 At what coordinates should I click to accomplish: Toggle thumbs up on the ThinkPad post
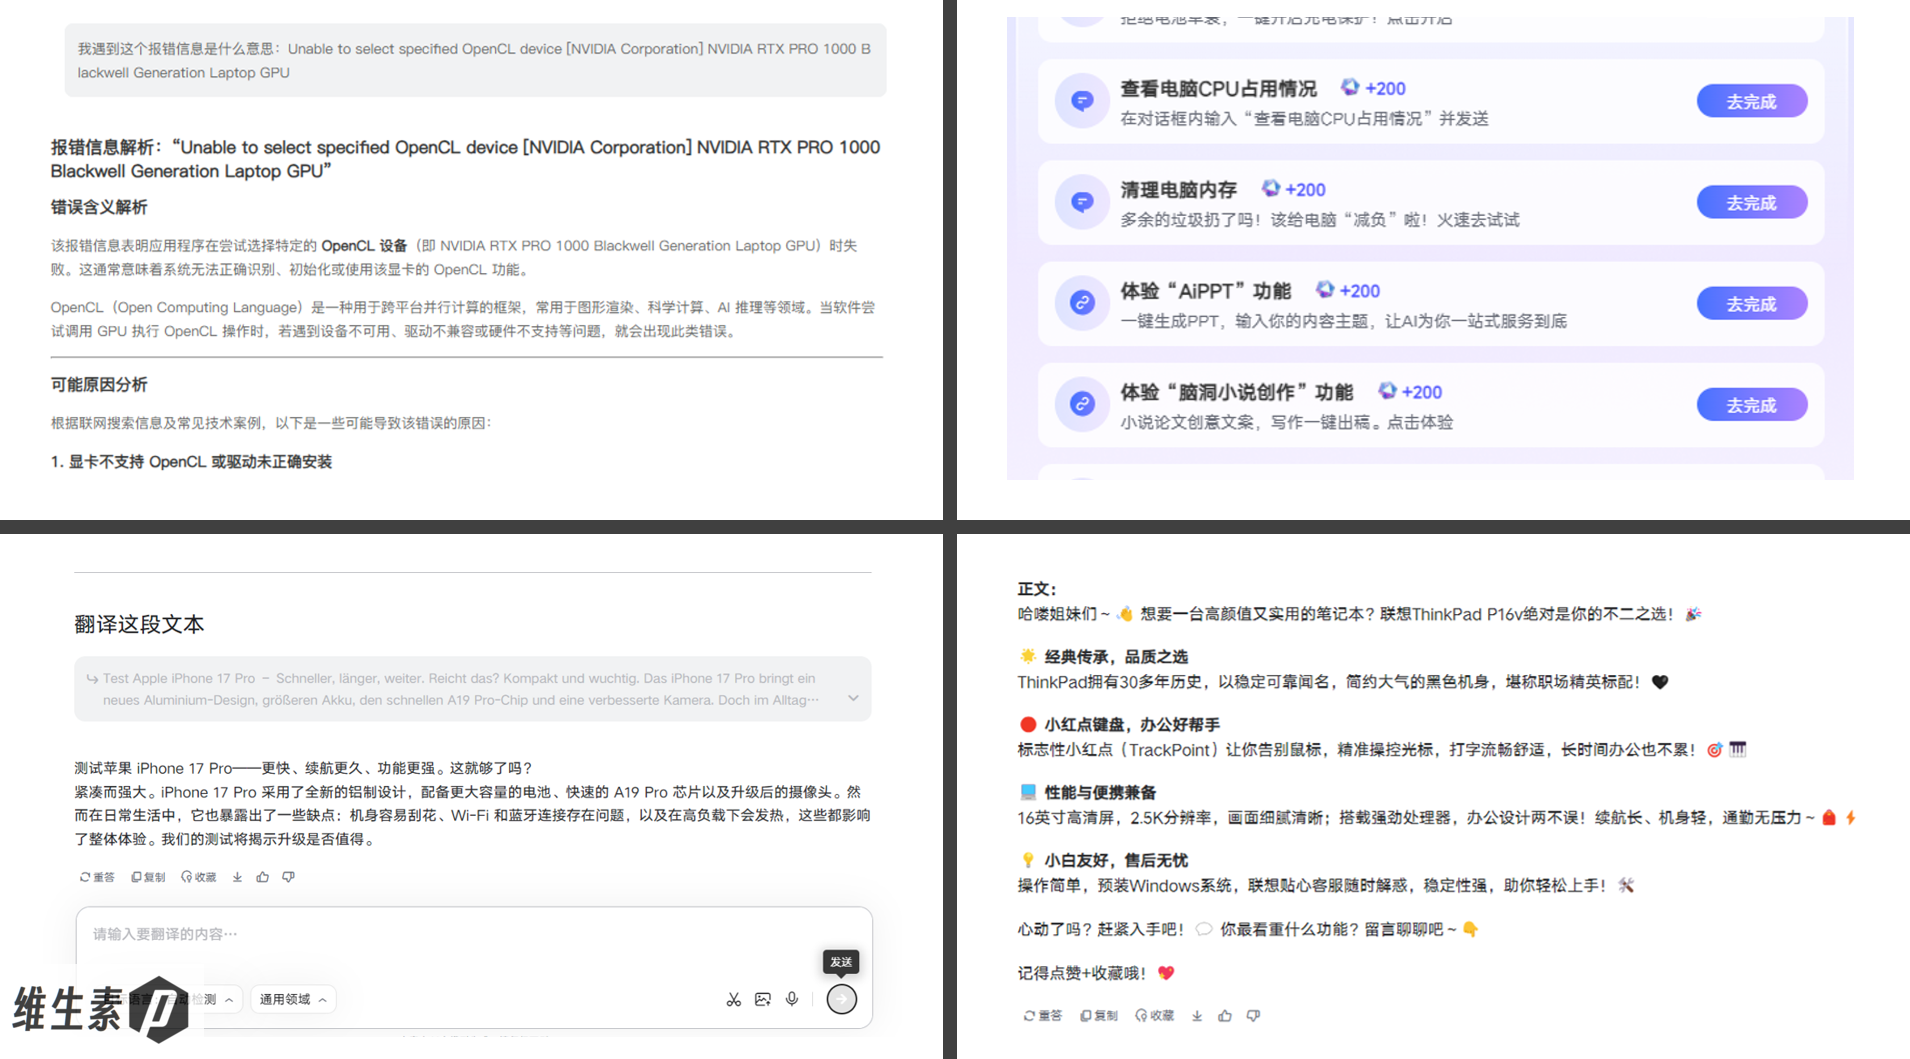tap(1225, 1015)
